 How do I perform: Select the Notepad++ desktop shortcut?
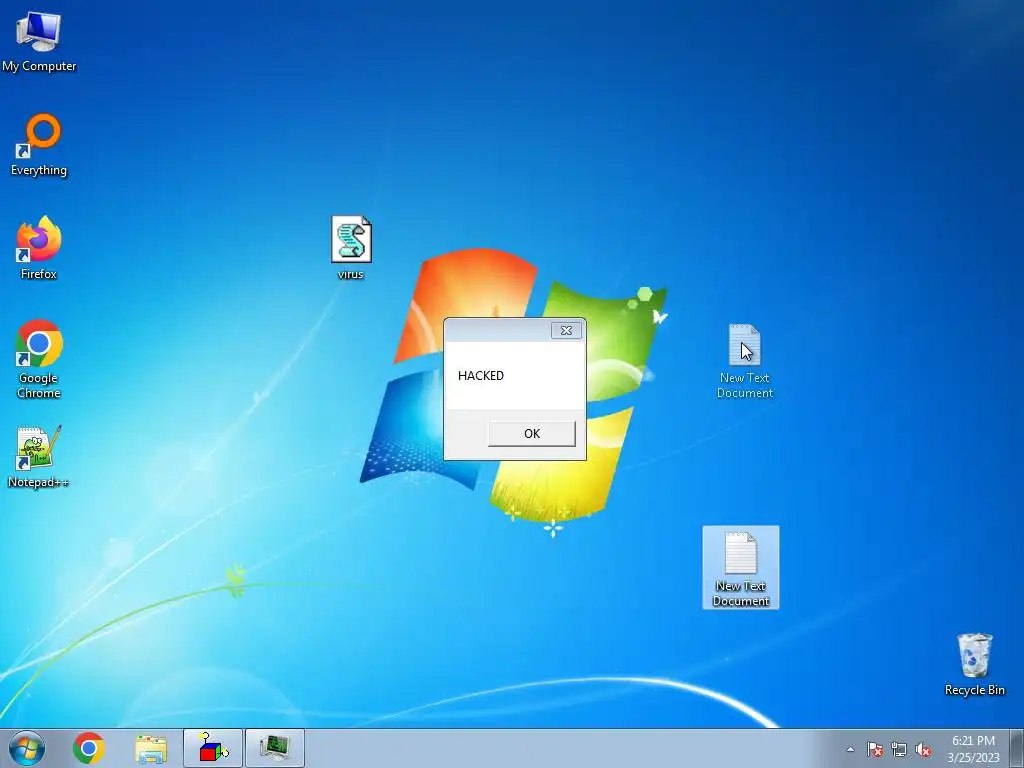(39, 456)
